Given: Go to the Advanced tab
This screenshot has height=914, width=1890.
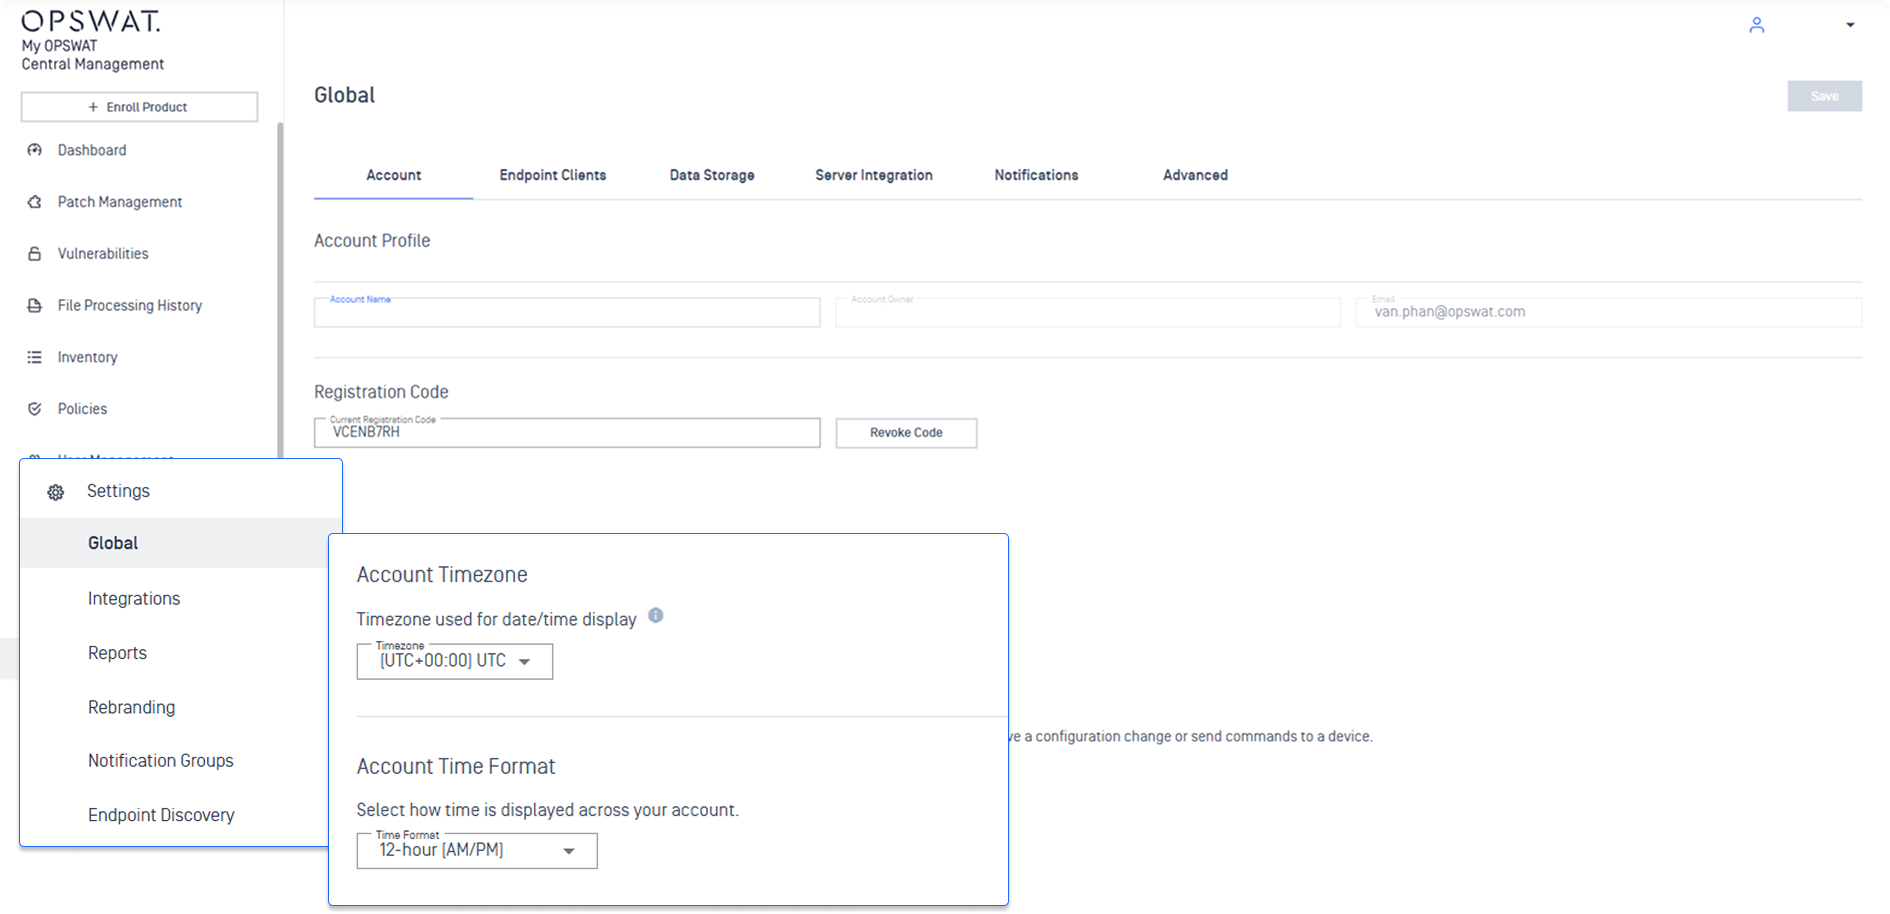Looking at the screenshot, I should pyautogui.click(x=1195, y=175).
